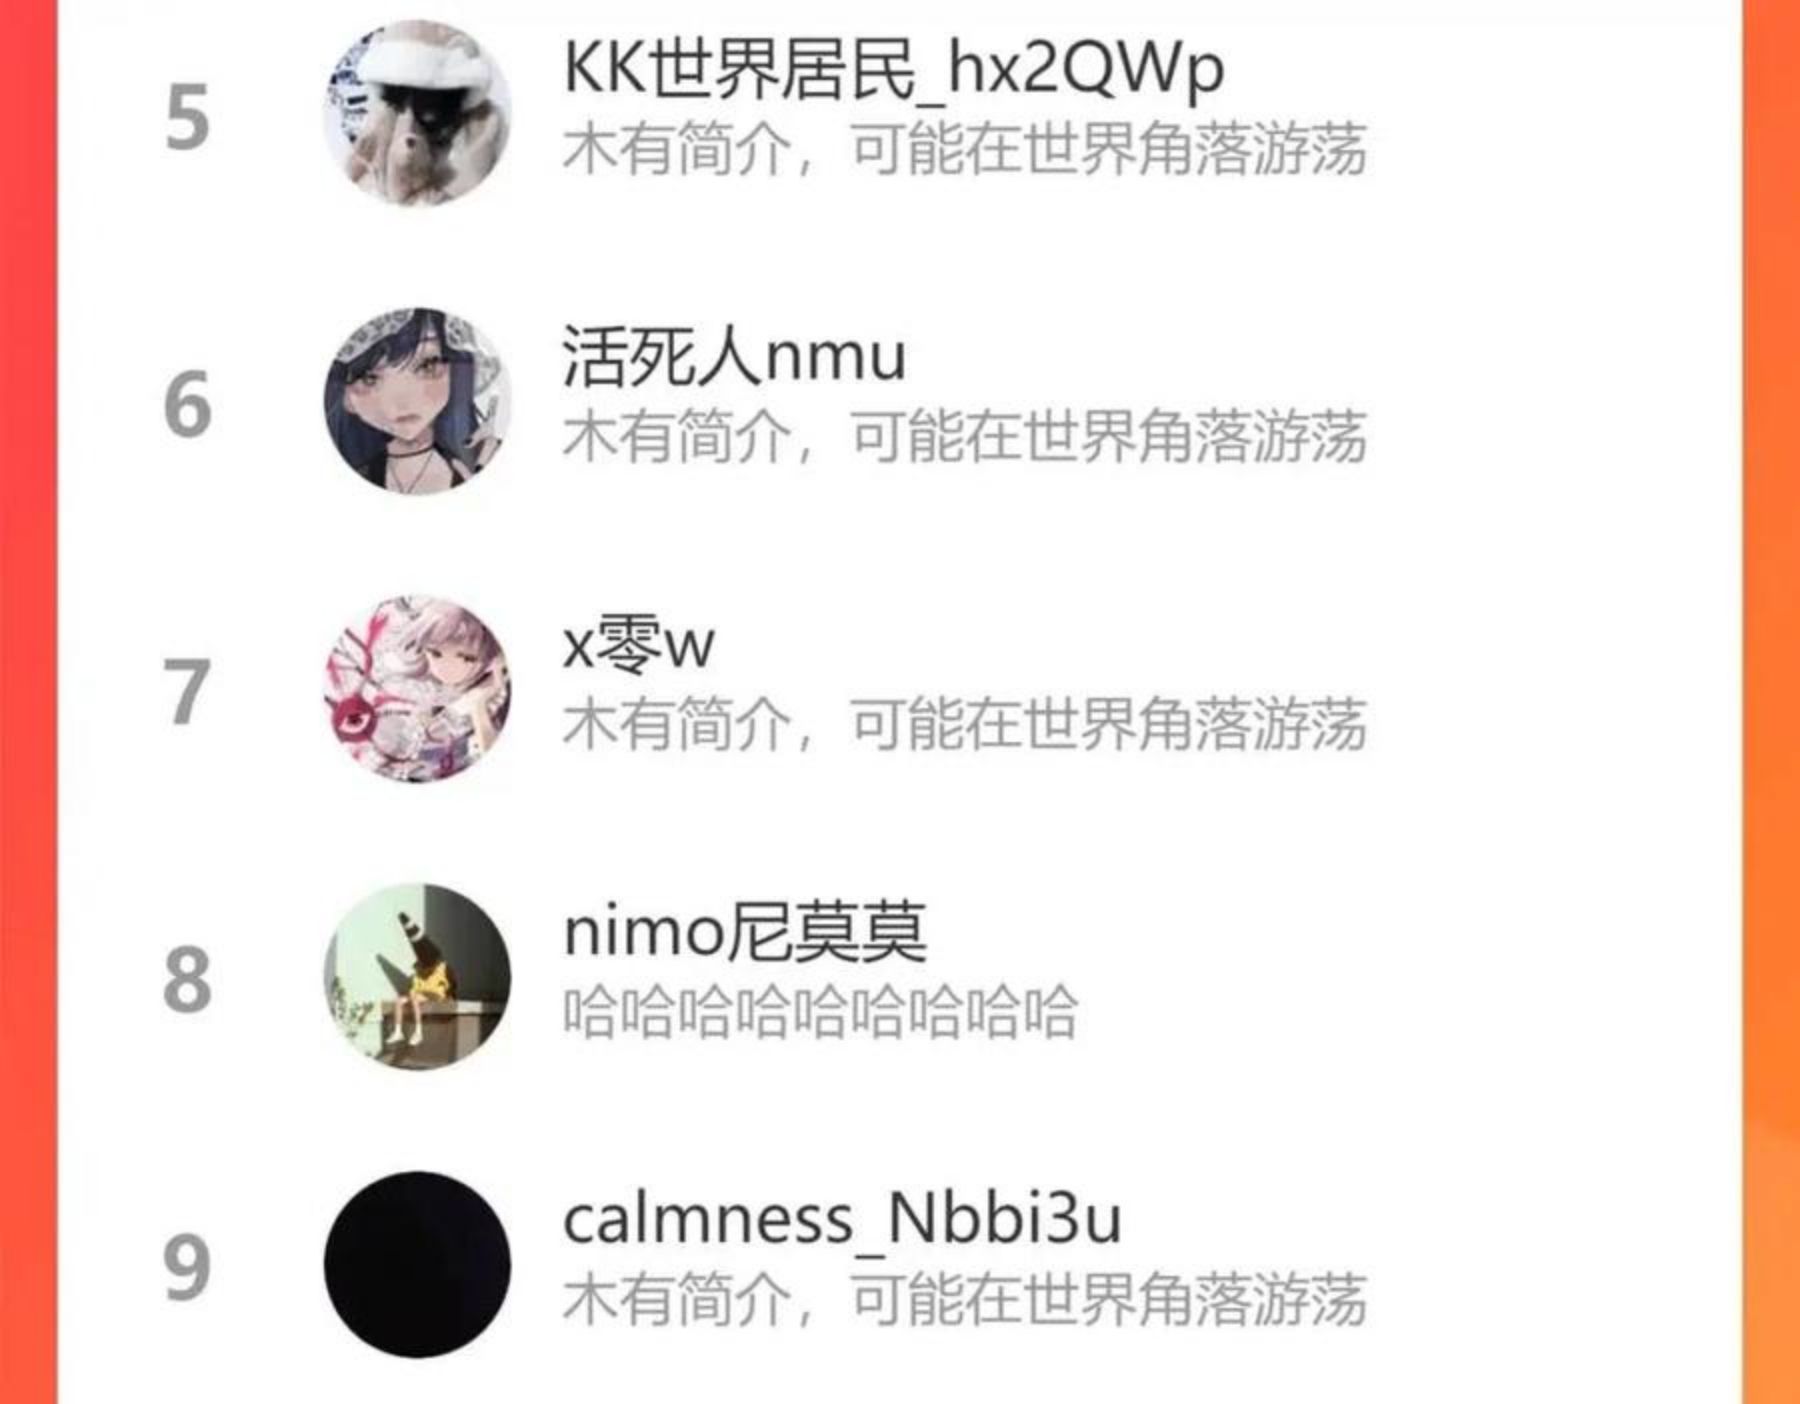Click username x零w
The width and height of the screenshot is (1800, 1404).
pyautogui.click(x=638, y=645)
